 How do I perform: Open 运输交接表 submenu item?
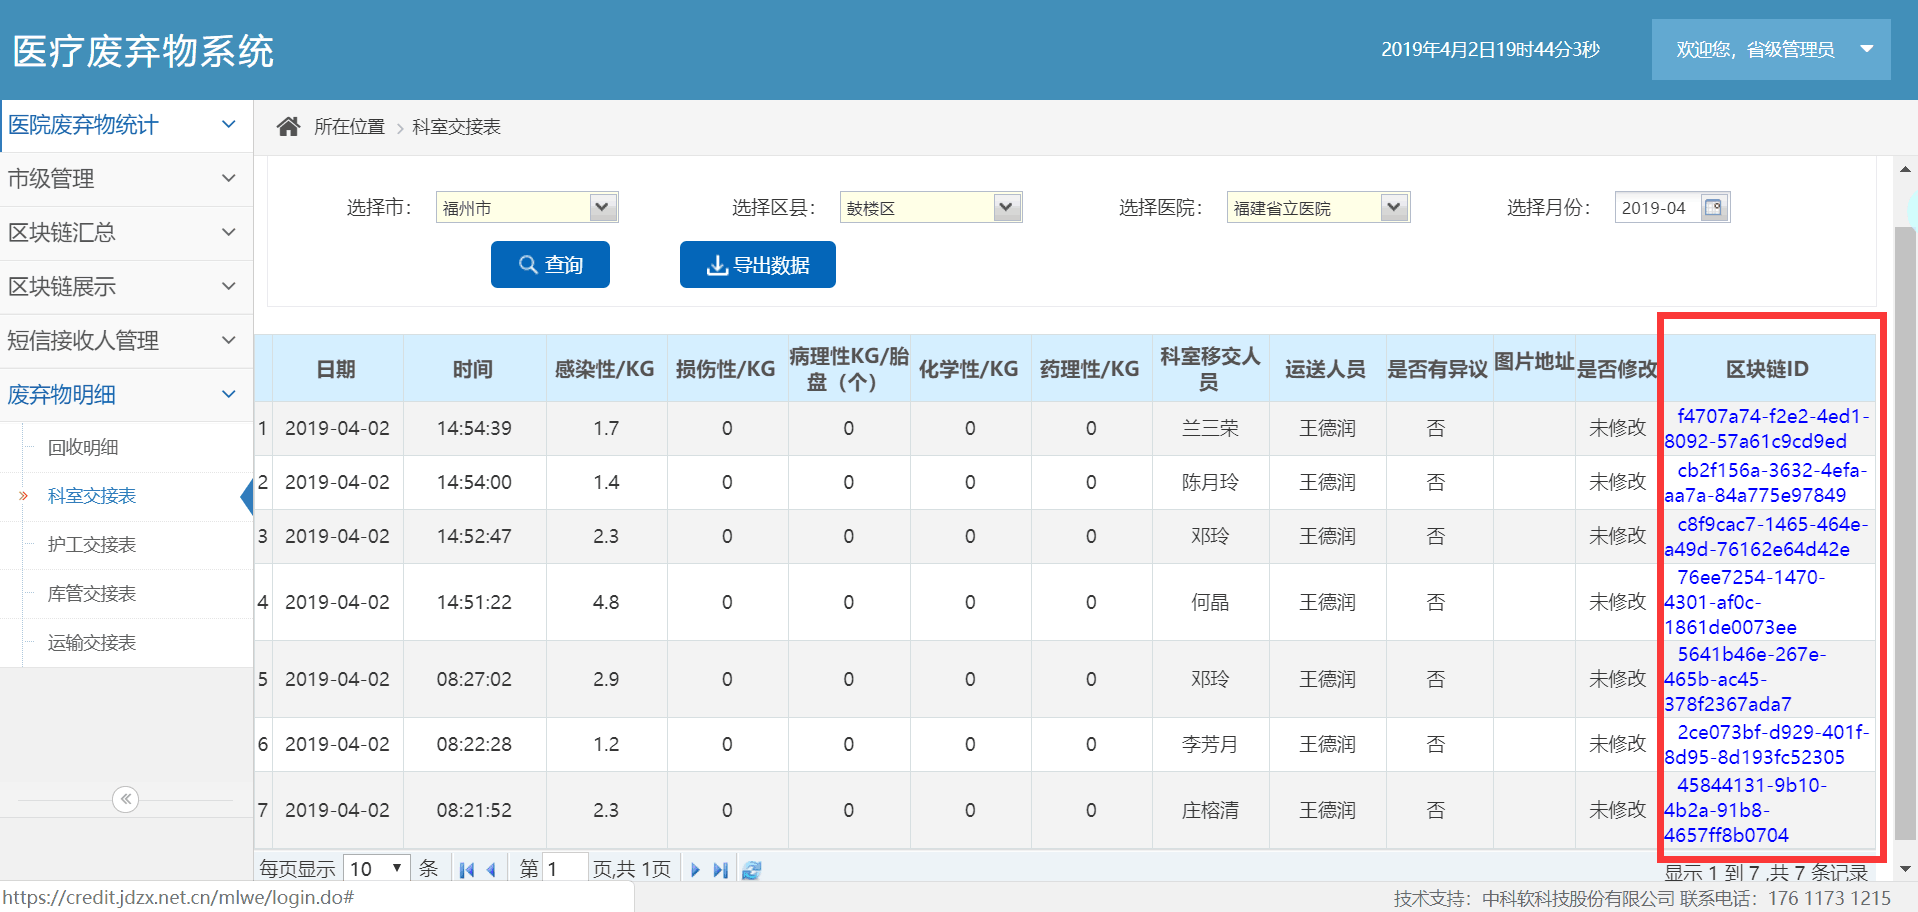92,643
